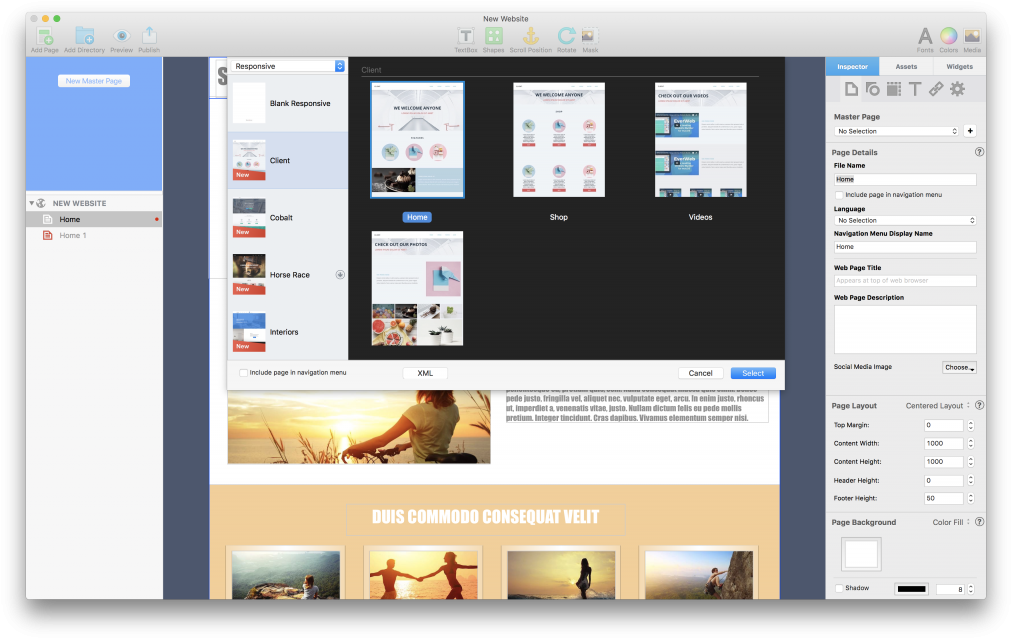1011x638 pixels.
Task: Switch to the Assets tab
Action: [906, 66]
